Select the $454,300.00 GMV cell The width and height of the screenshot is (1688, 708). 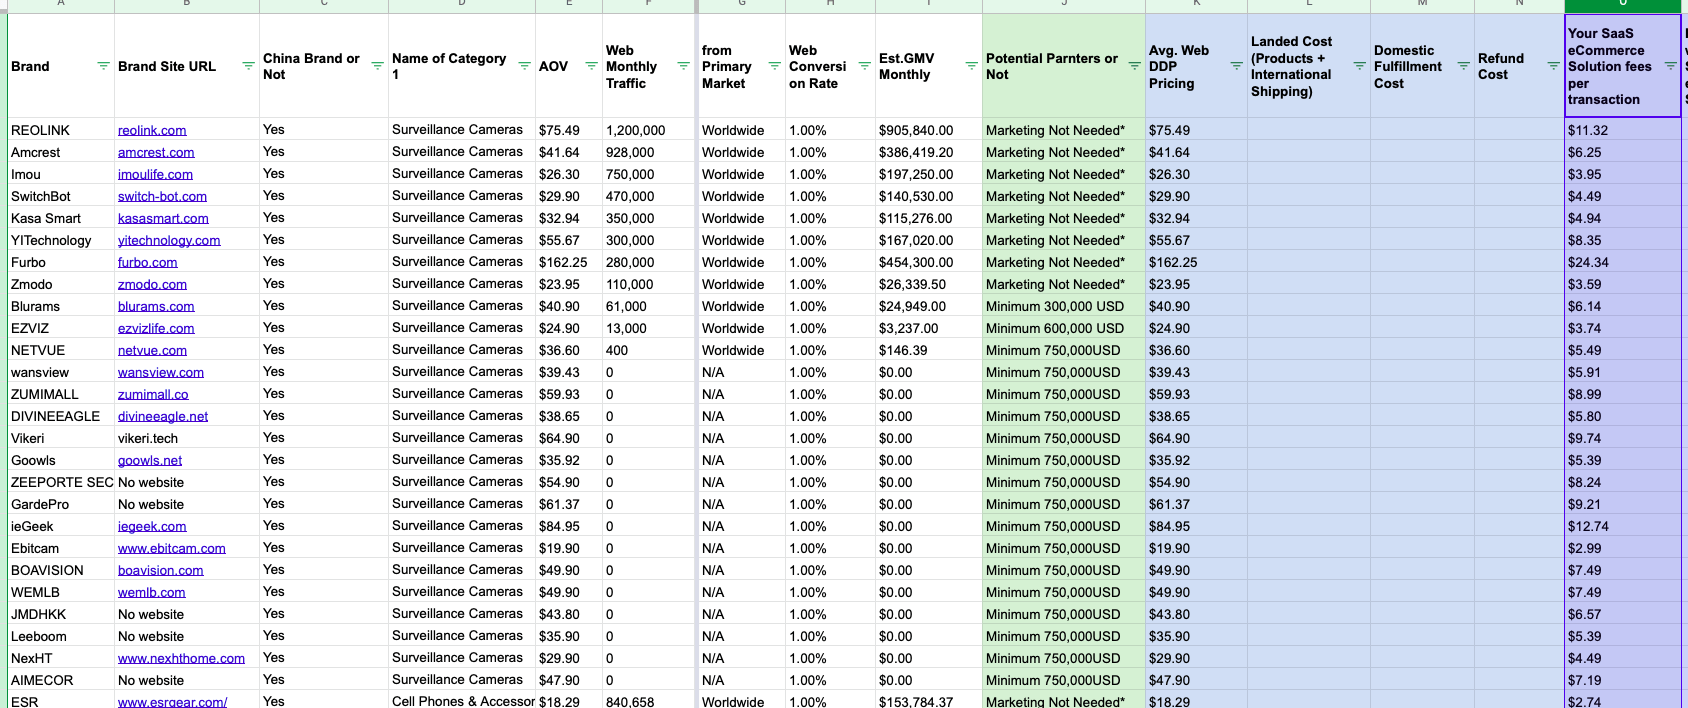coord(929,262)
